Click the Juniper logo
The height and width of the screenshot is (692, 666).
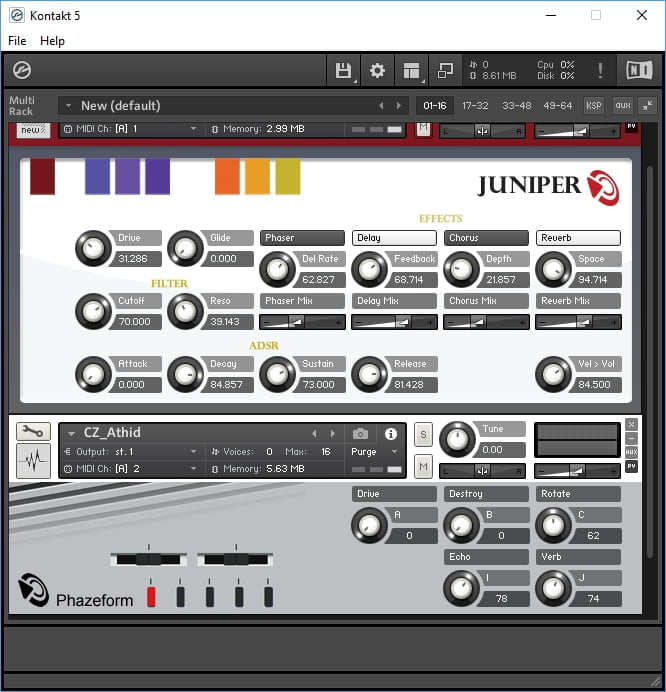coord(549,187)
